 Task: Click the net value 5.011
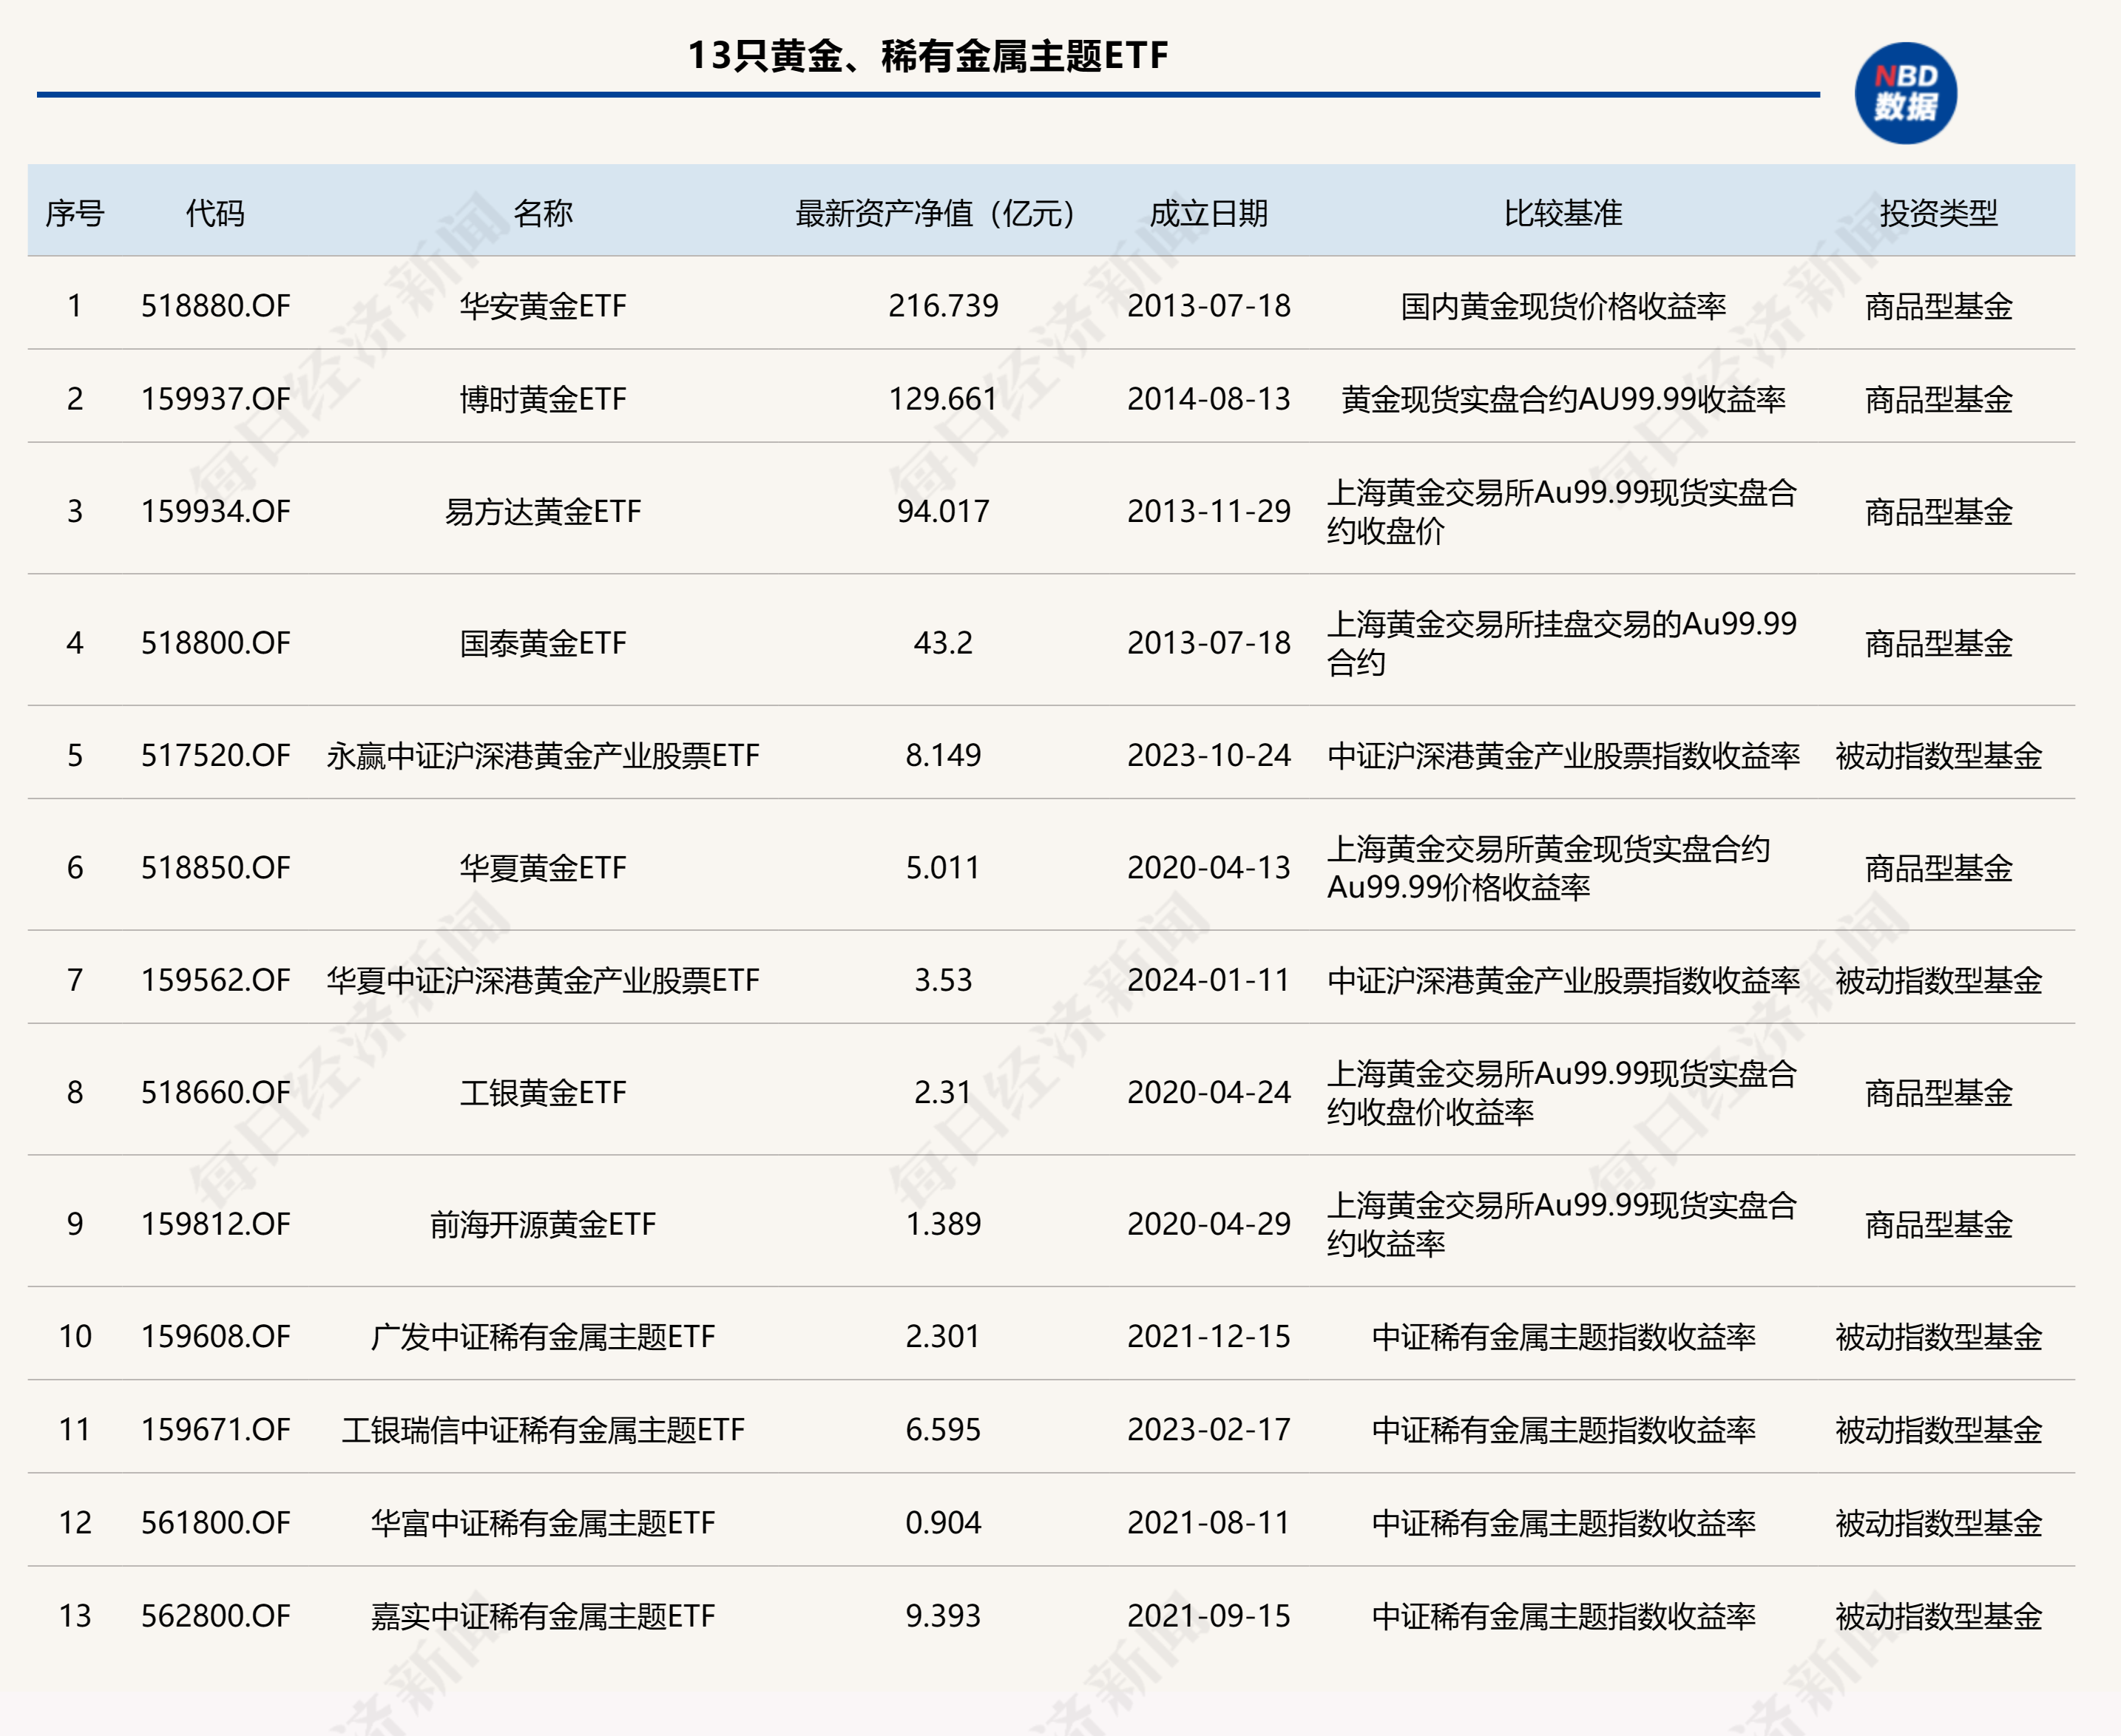coord(943,867)
